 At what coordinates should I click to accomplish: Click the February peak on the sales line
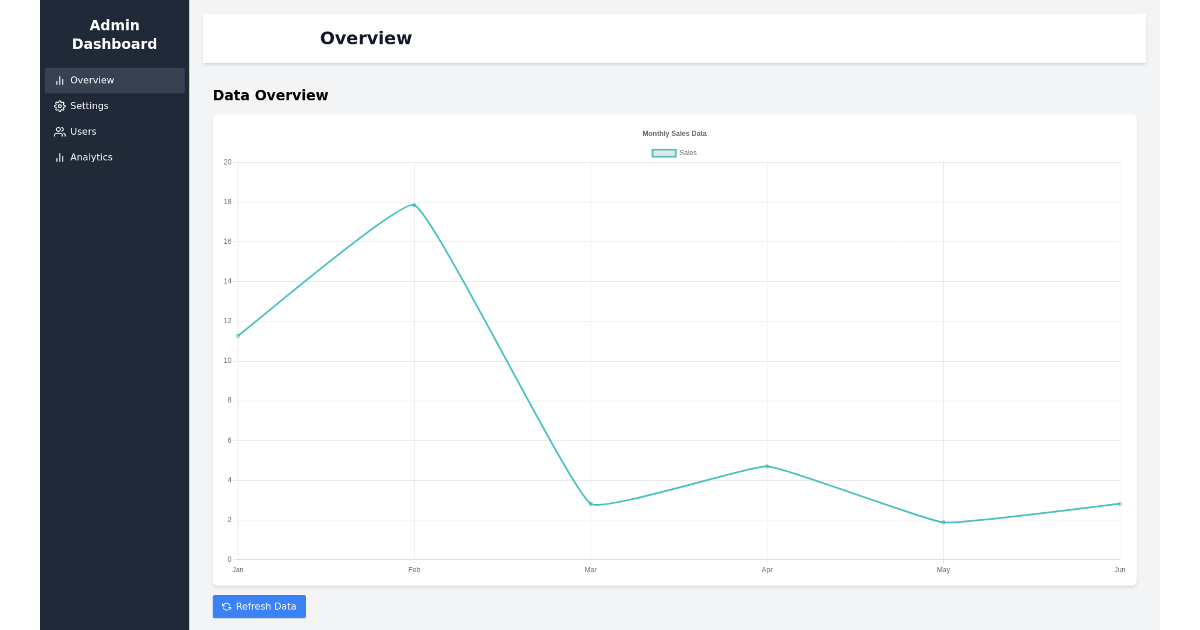click(x=414, y=203)
